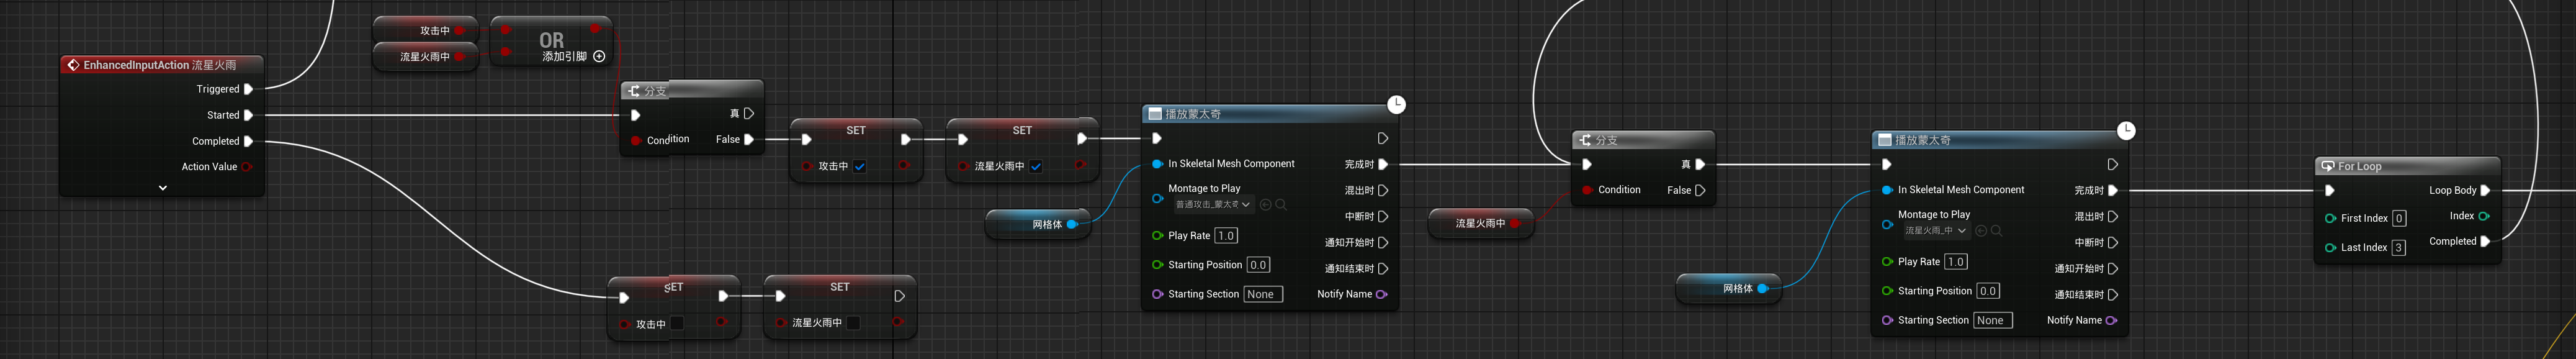Image resolution: width=2576 pixels, height=359 pixels.
Task: Click the Completed exec pin on For Loop
Action: [2485, 241]
